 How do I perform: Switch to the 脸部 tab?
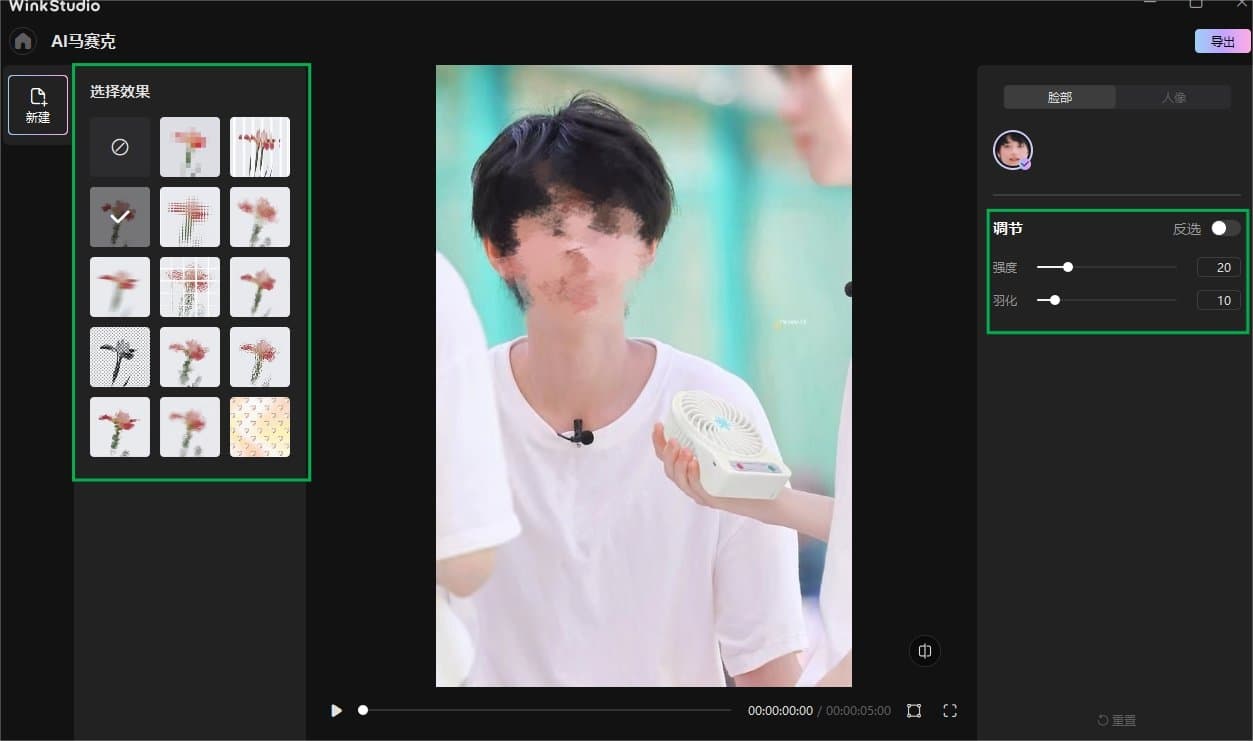click(x=1059, y=97)
